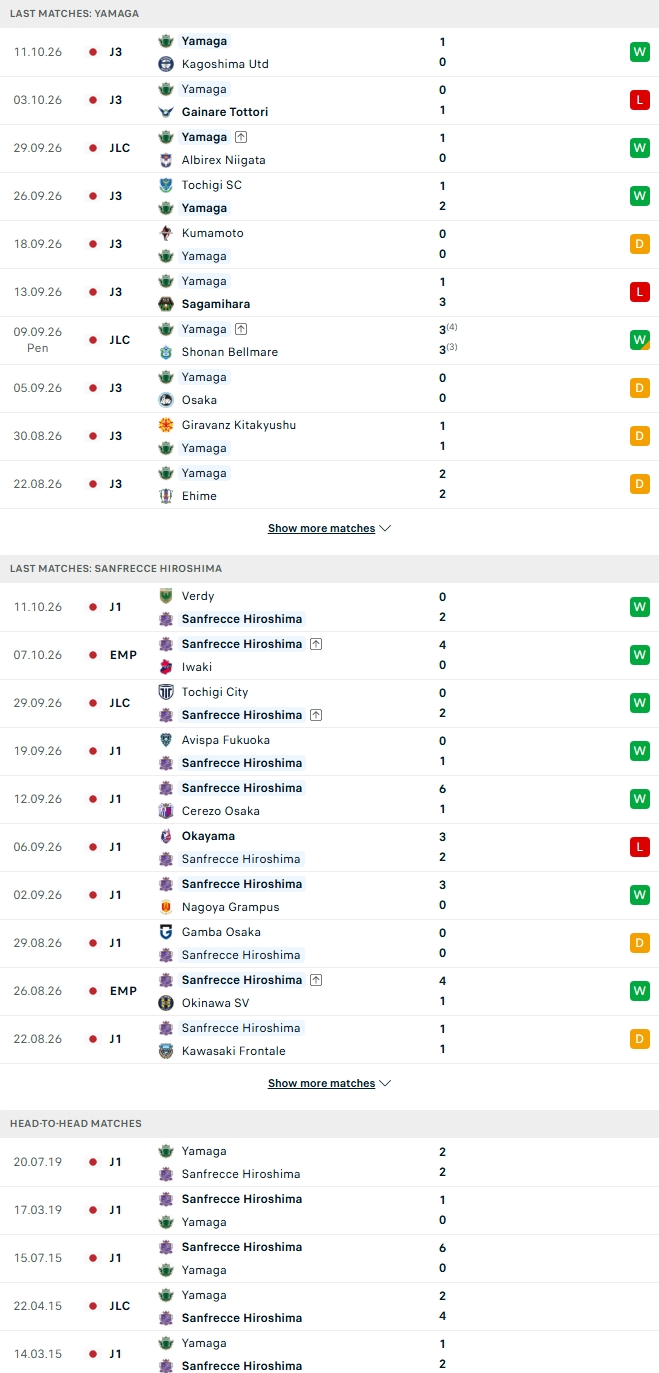Click the score 6 in Sanfrecce vs Cerezo Osaka

point(442,788)
